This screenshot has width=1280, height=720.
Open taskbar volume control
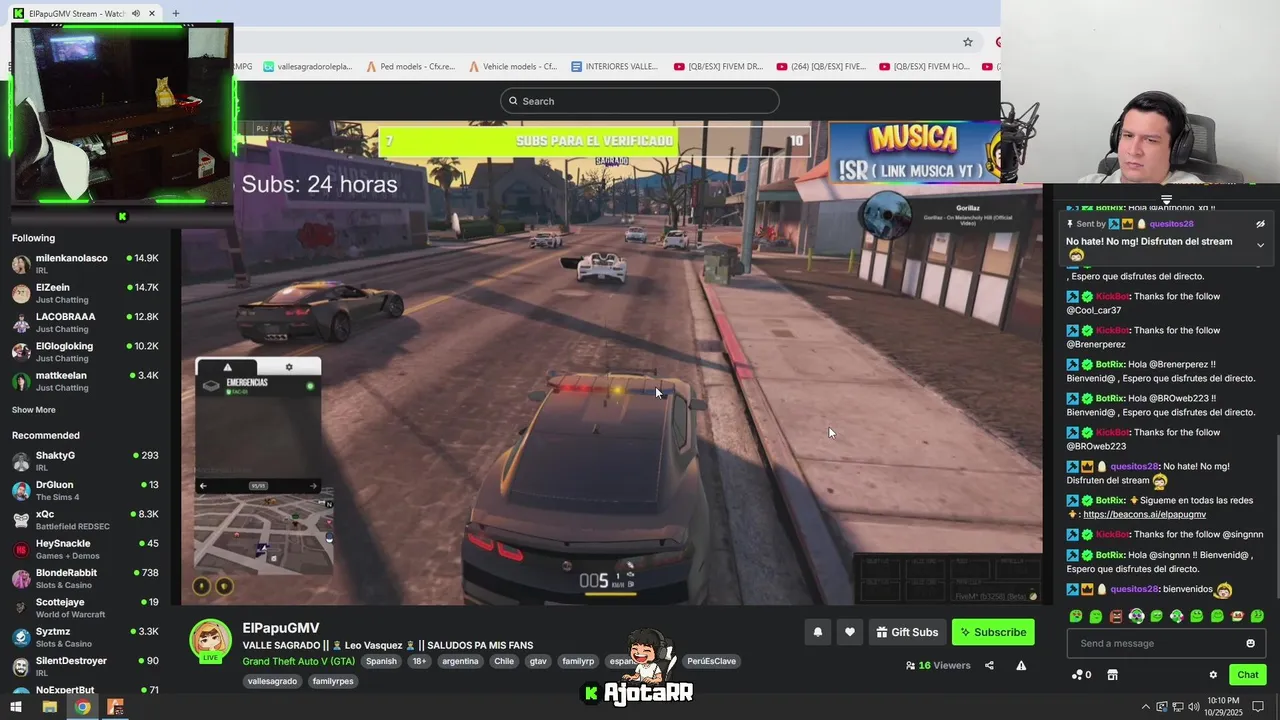[x=1194, y=707]
